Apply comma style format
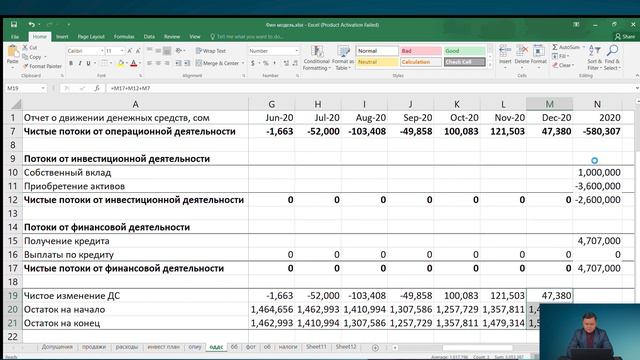The image size is (640, 360). [x=275, y=63]
